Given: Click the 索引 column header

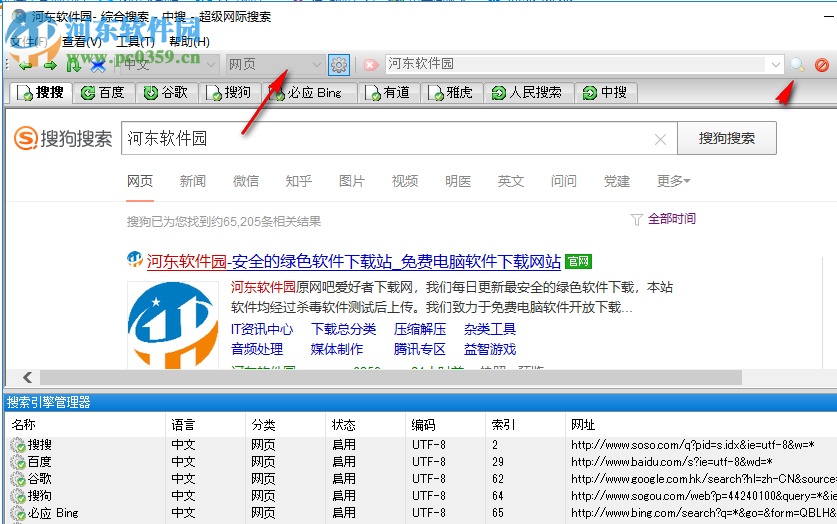Looking at the screenshot, I should [x=525, y=425].
